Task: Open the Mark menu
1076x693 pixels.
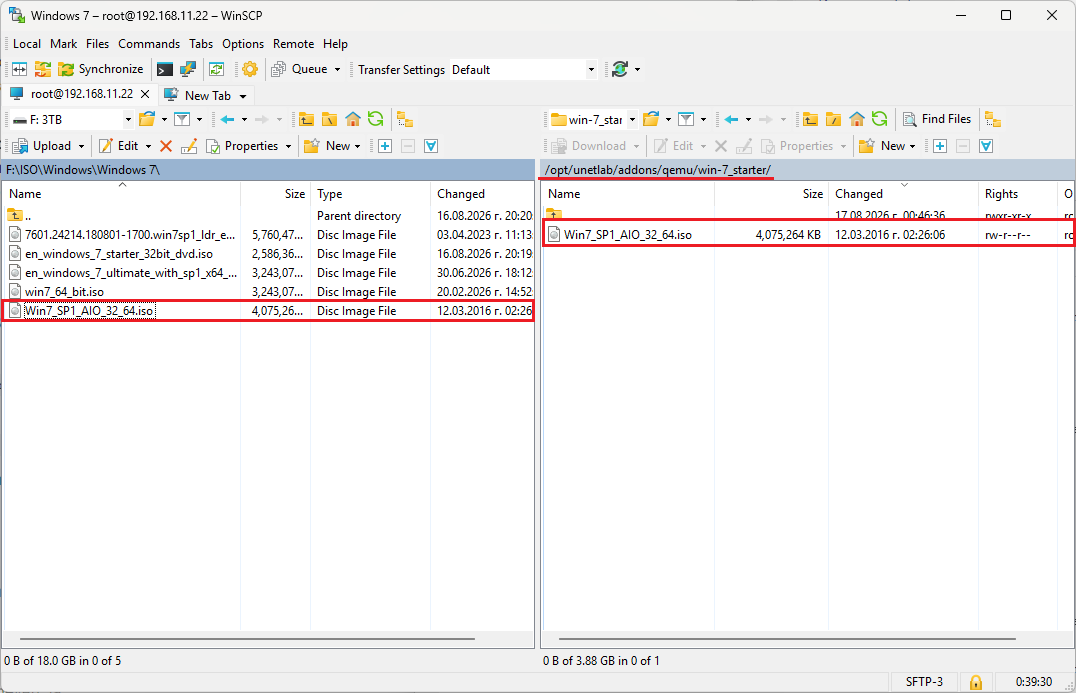Action: 63,44
